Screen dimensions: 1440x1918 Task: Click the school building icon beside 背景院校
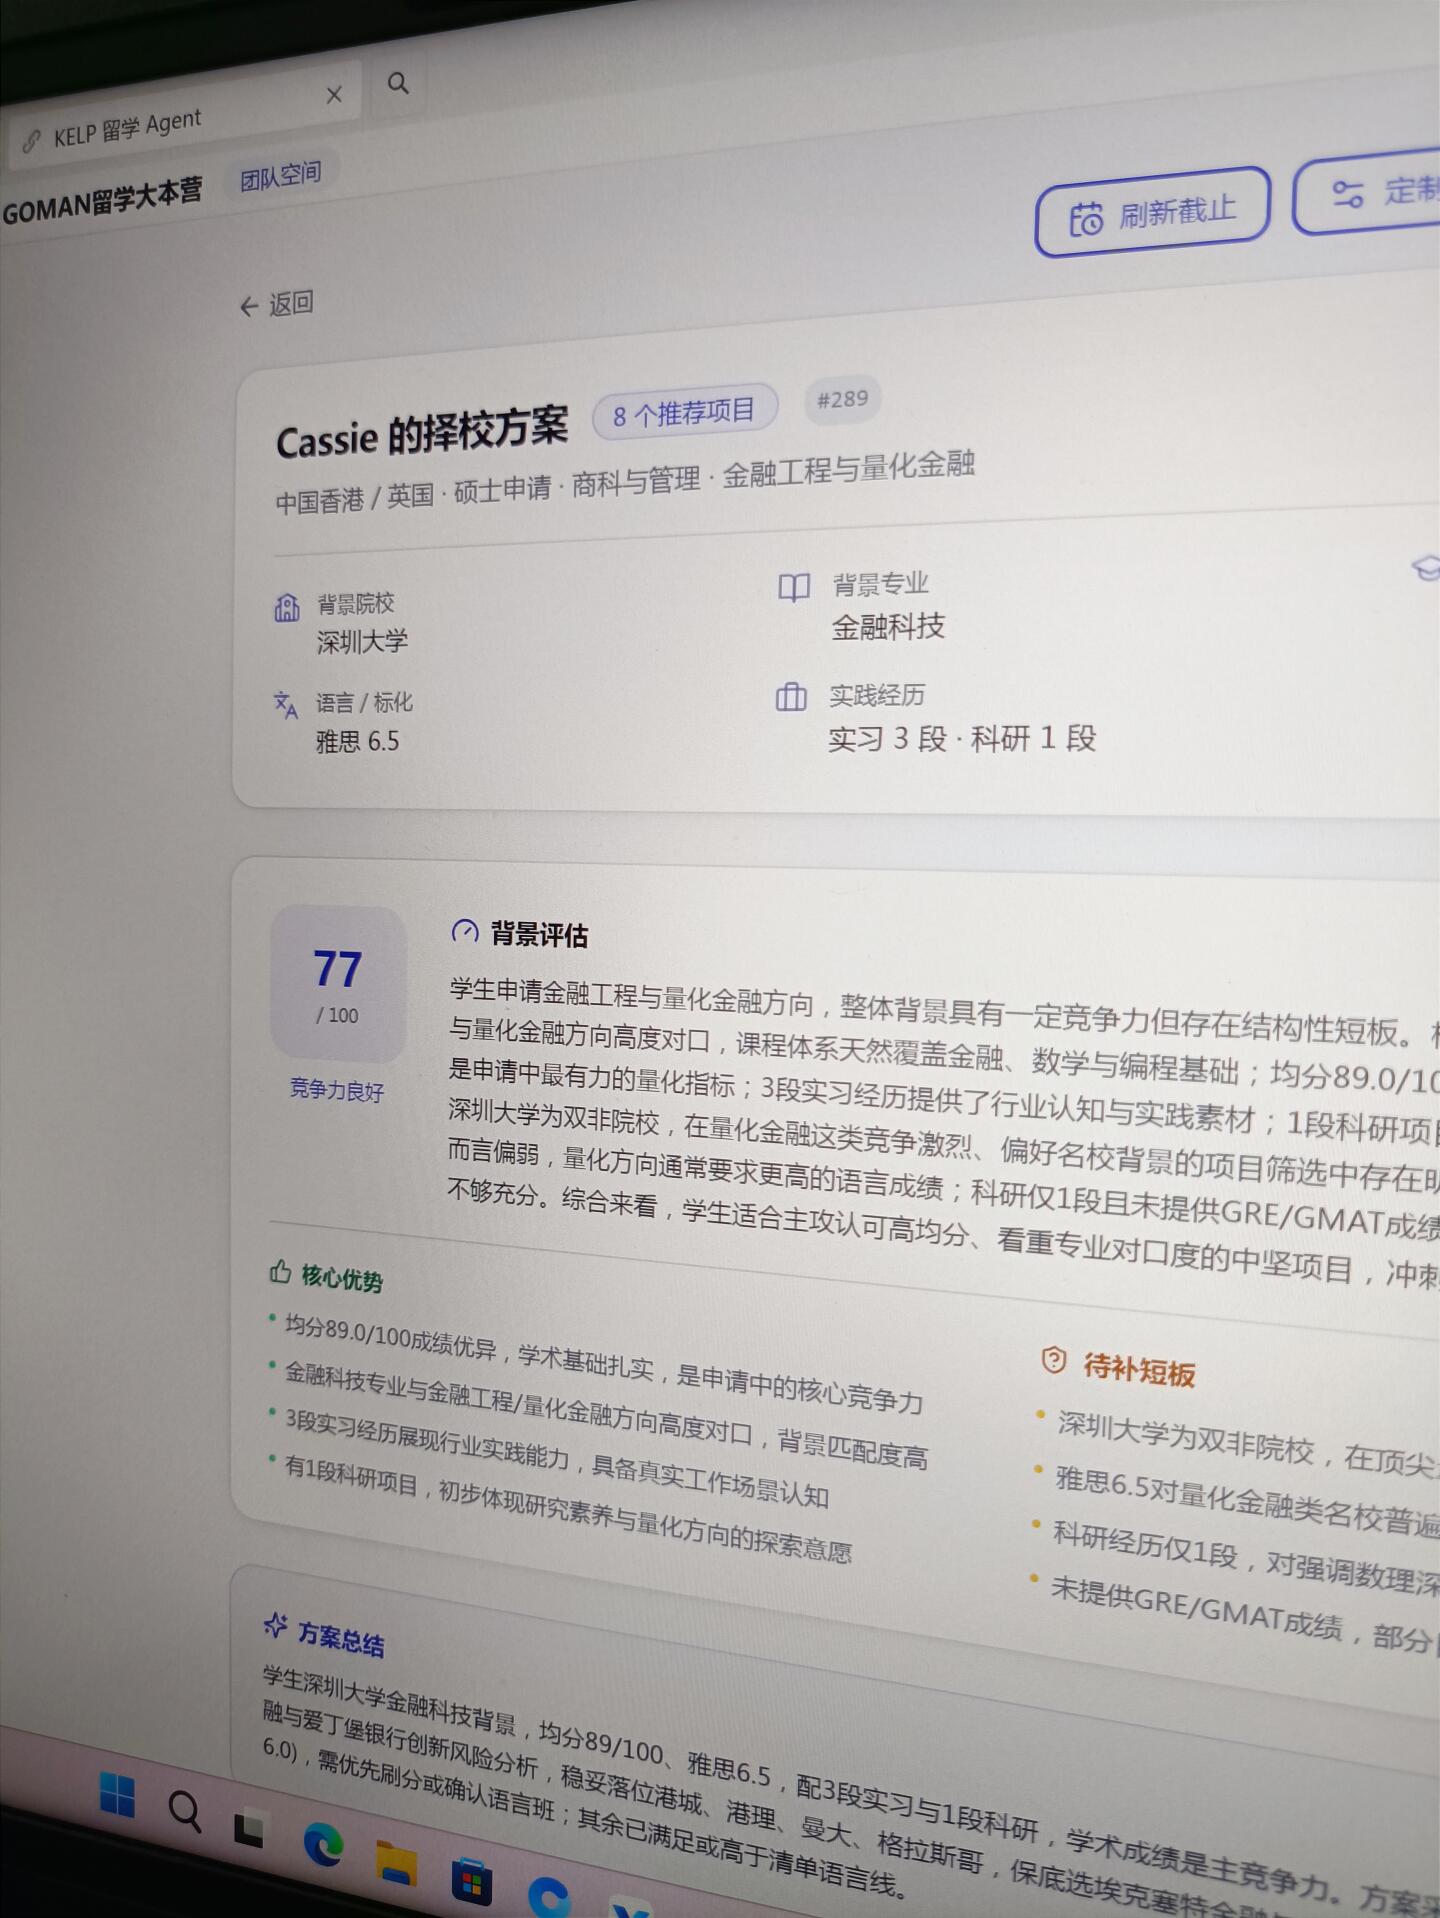click(x=287, y=607)
